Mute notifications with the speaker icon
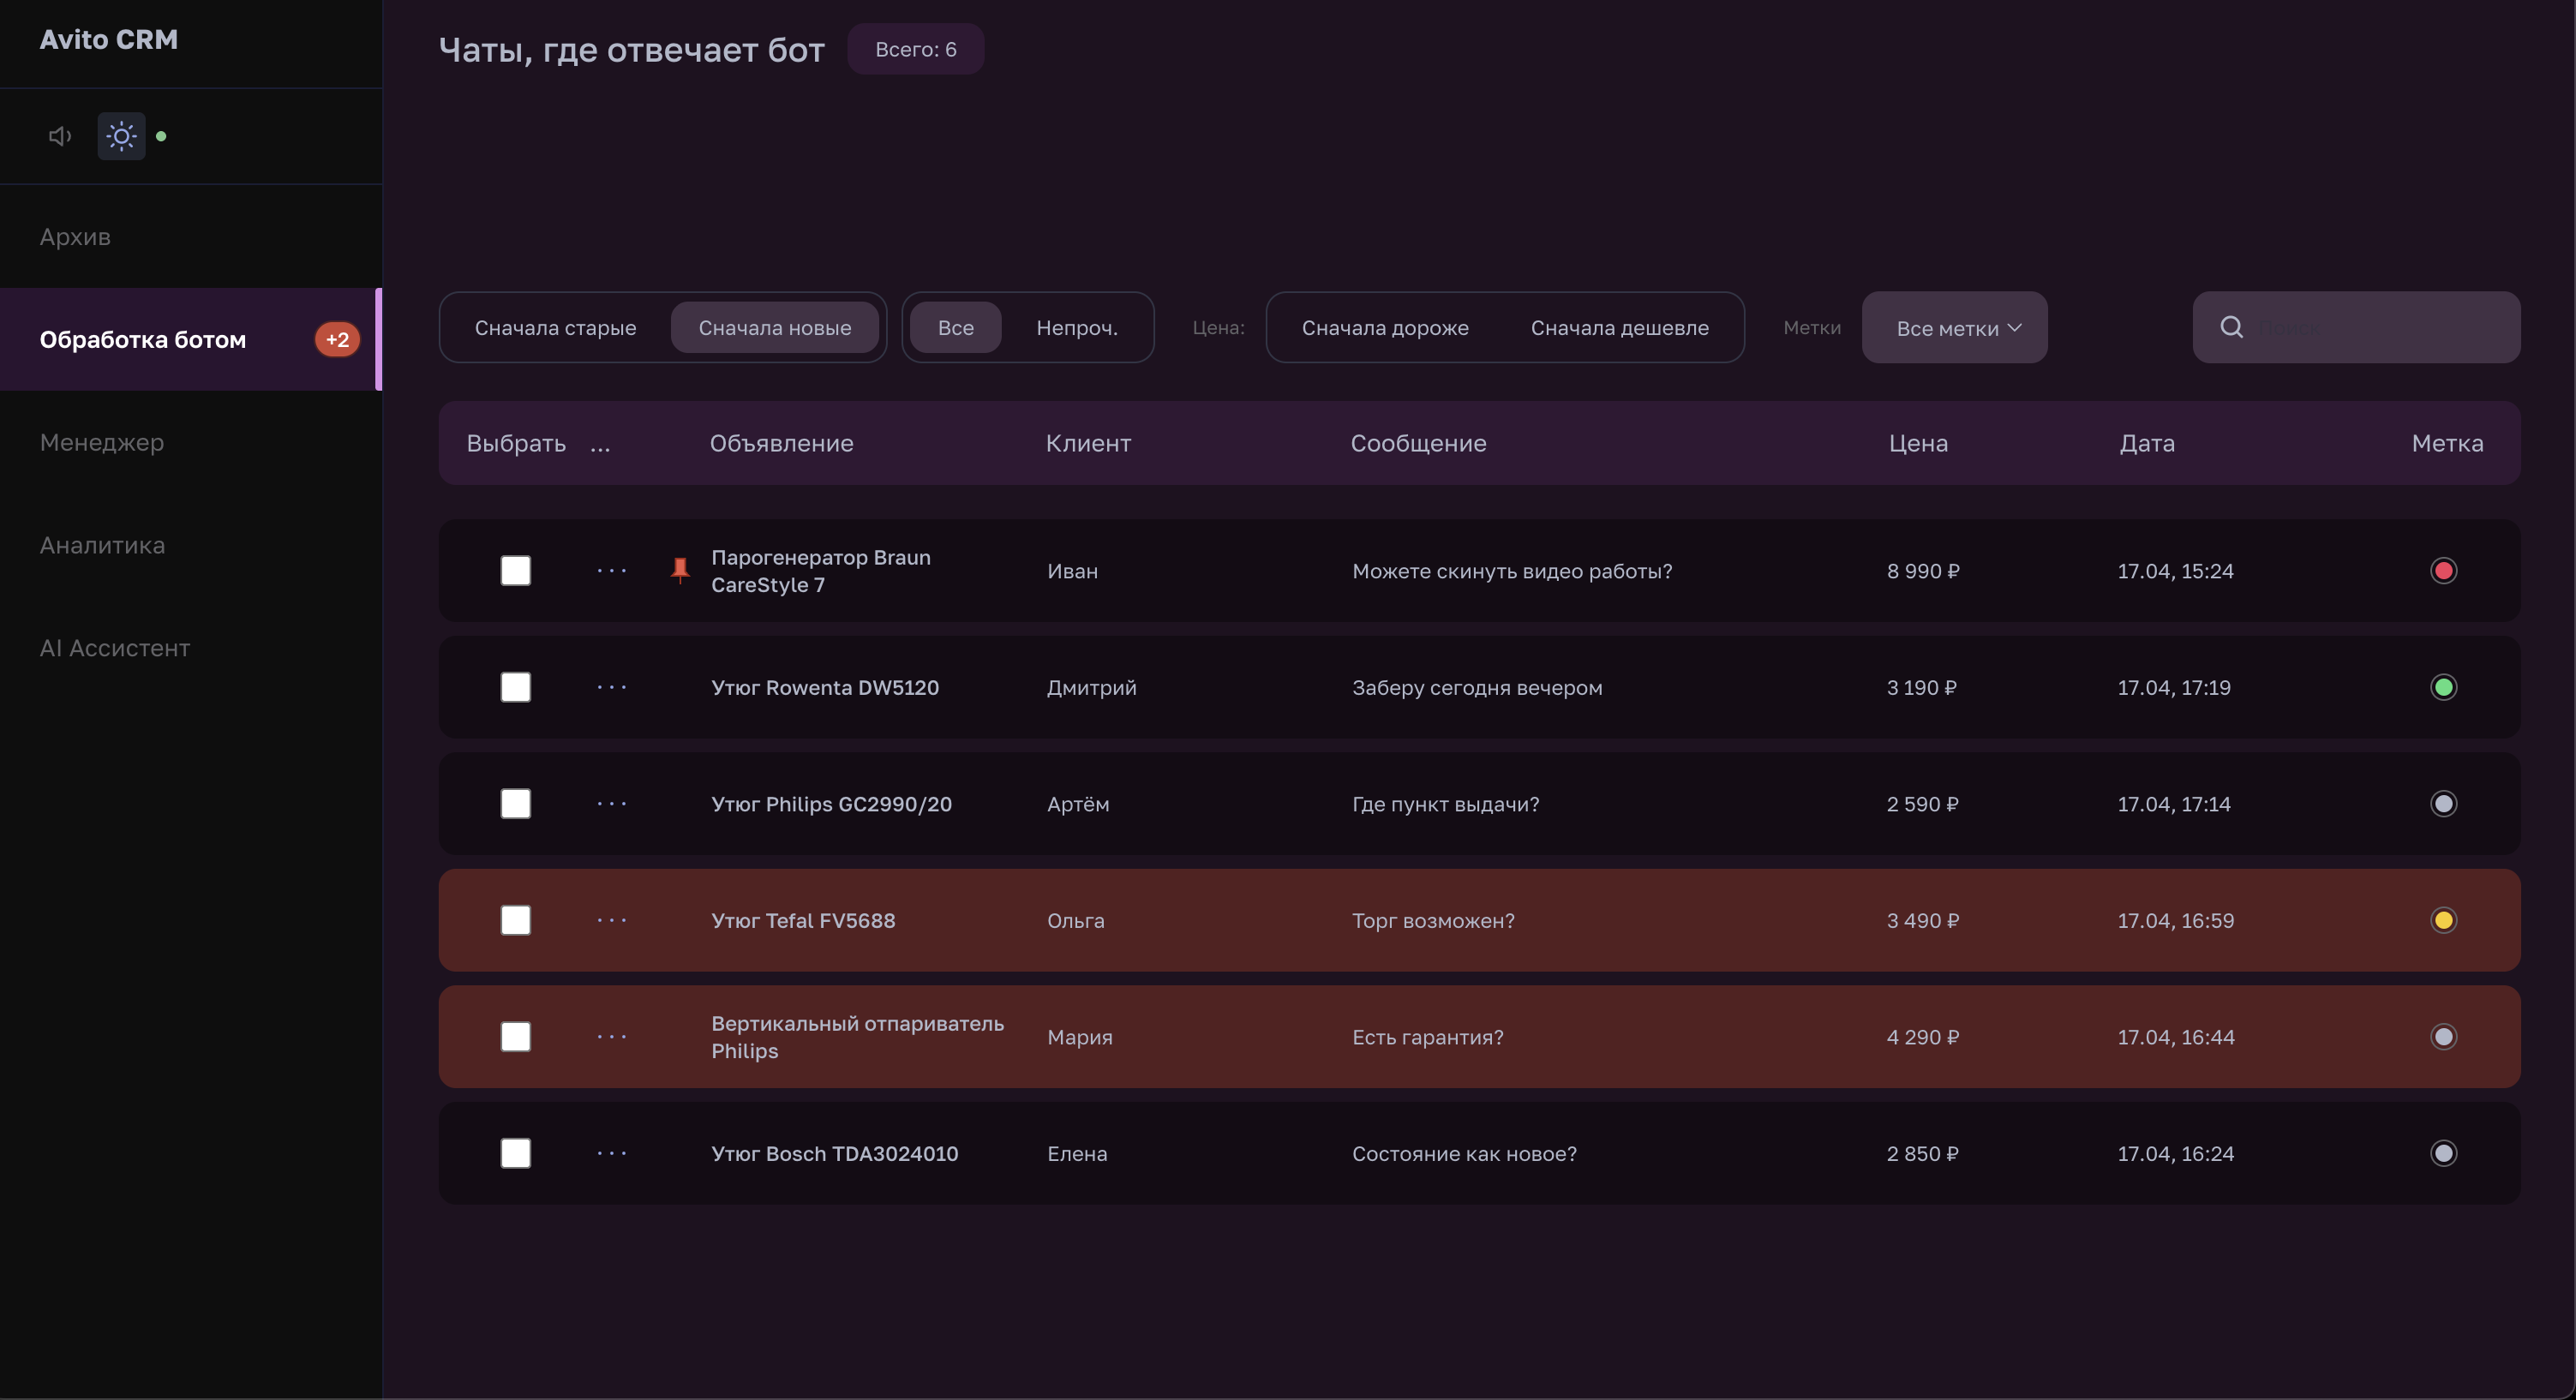This screenshot has height=1400, width=2576. pyautogui.click(x=60, y=136)
